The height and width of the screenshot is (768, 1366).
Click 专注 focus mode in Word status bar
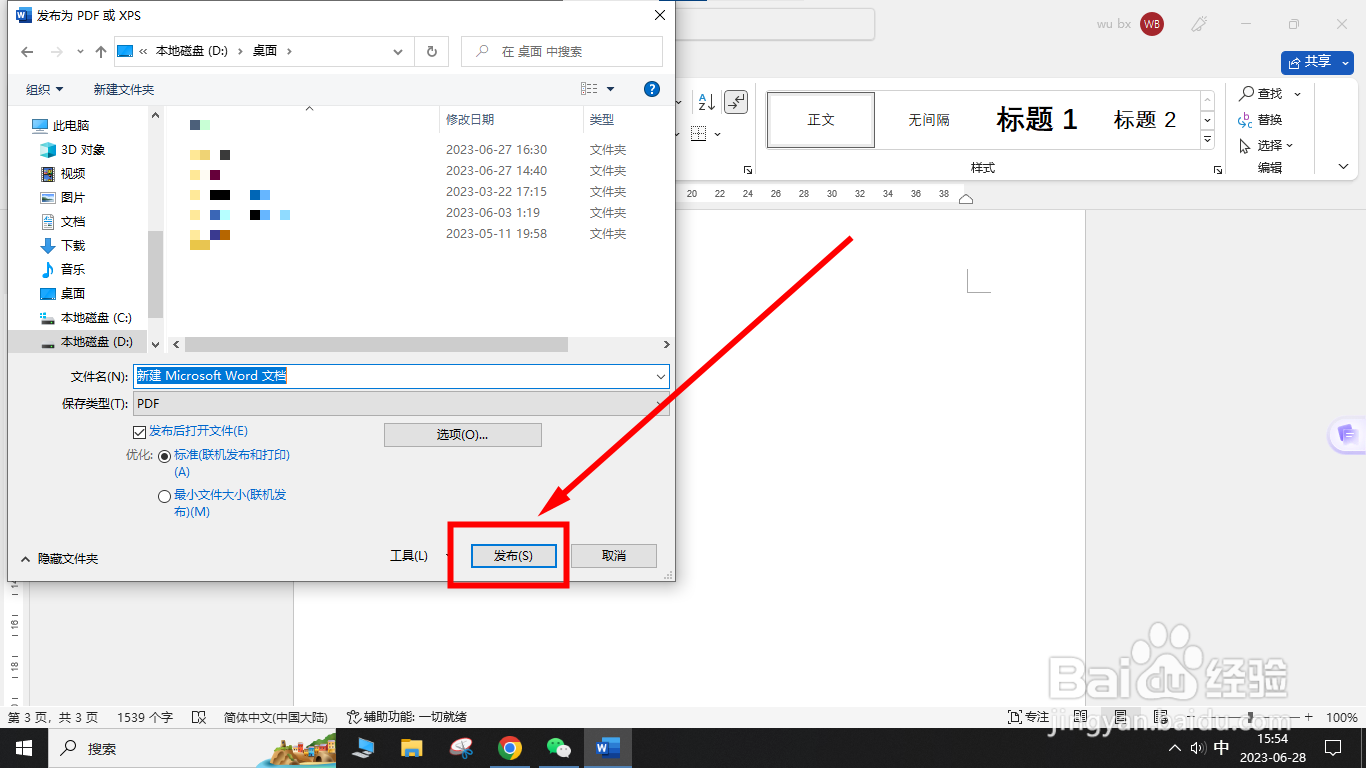click(1028, 717)
